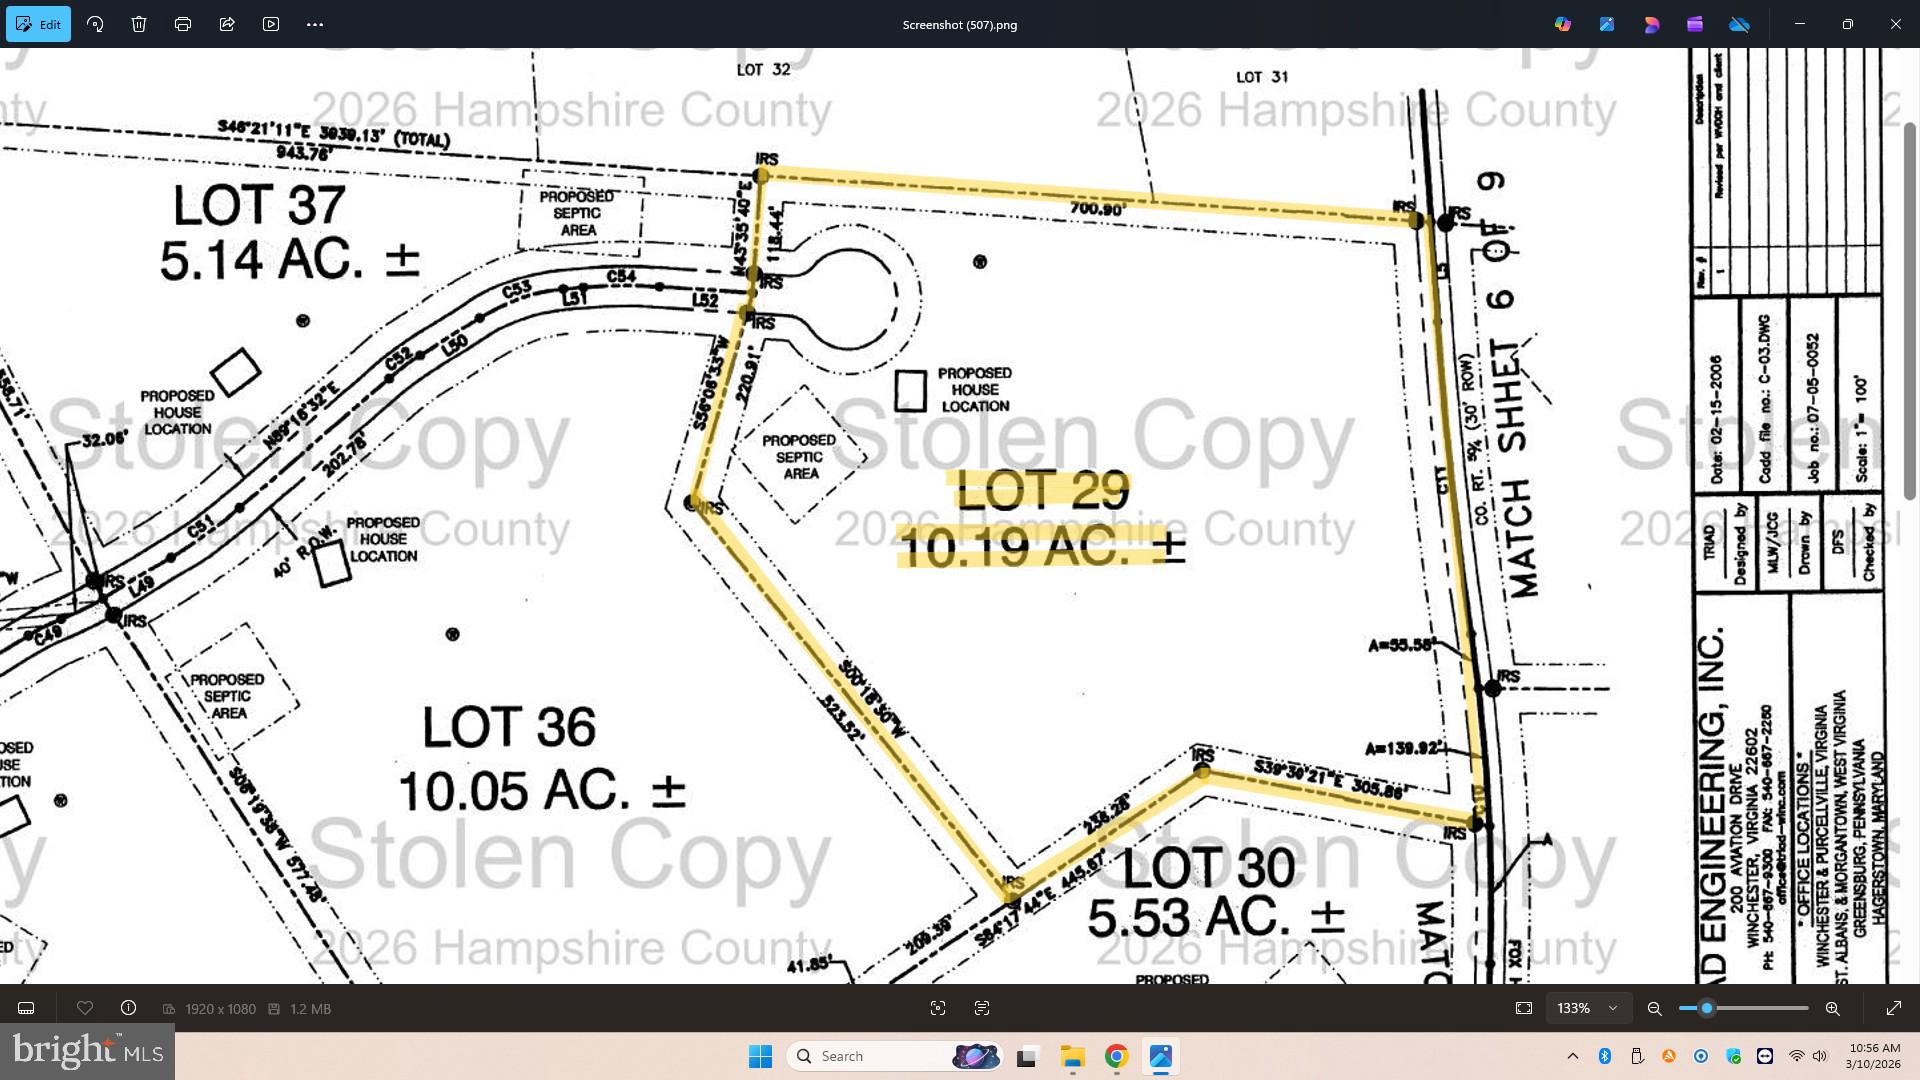1920x1080 pixels.
Task: Open the See more options menu
Action: click(x=315, y=23)
